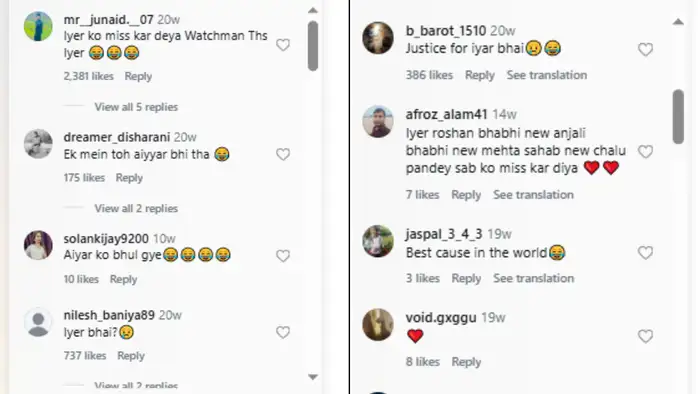Like nilesh_baniya89's 'Iyer bhai?' comment
The width and height of the screenshot is (700, 394).
pyautogui.click(x=283, y=332)
